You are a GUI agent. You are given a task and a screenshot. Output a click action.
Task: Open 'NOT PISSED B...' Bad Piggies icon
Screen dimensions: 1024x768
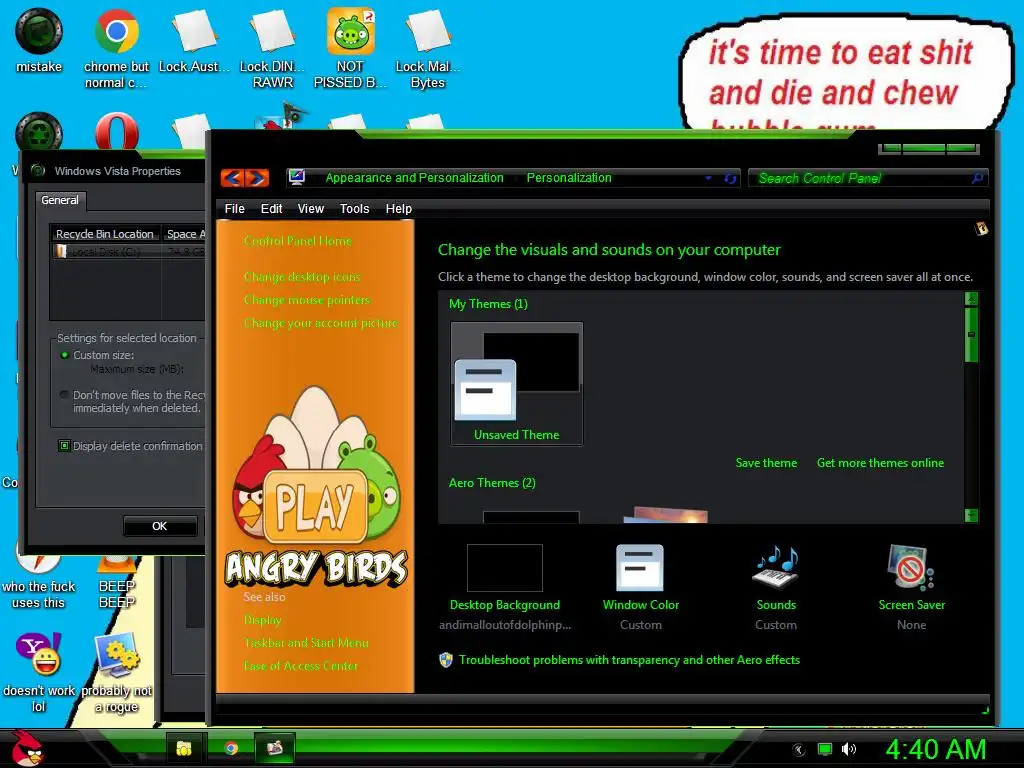coord(350,49)
